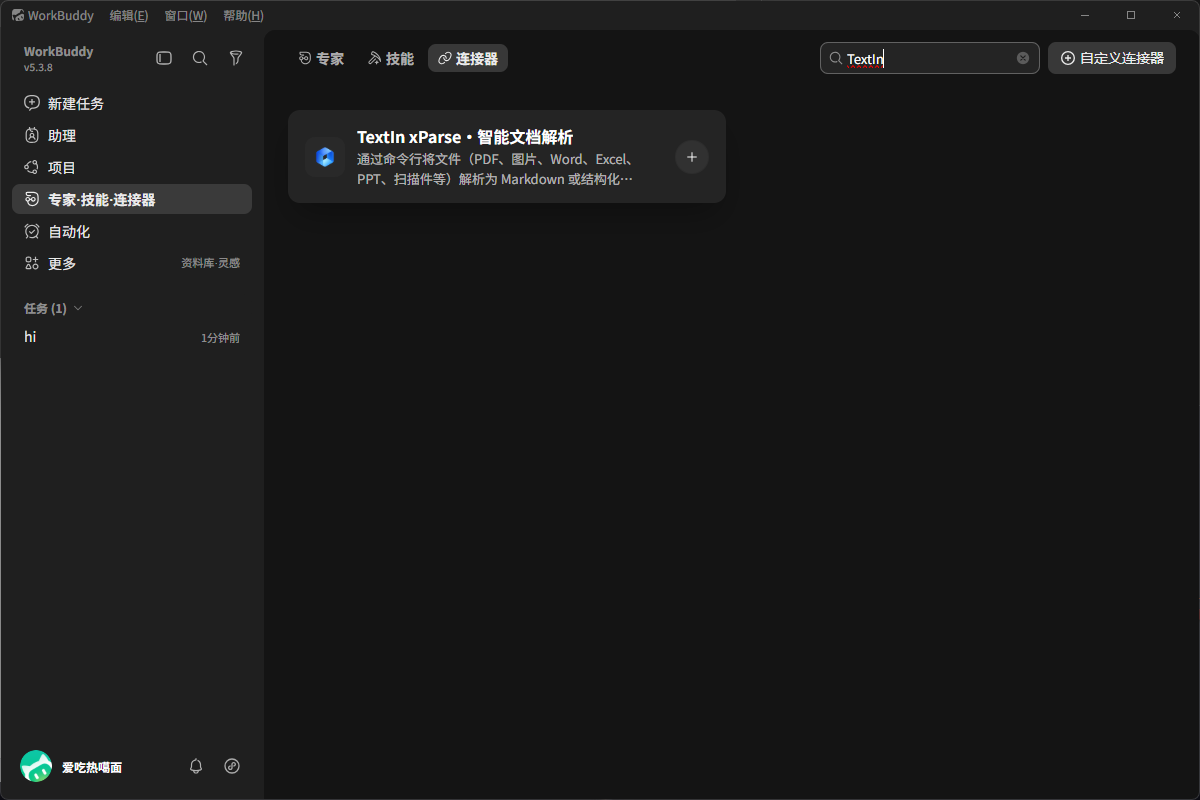Click the TextIn search input field
This screenshot has height=800, width=1200.
point(930,58)
